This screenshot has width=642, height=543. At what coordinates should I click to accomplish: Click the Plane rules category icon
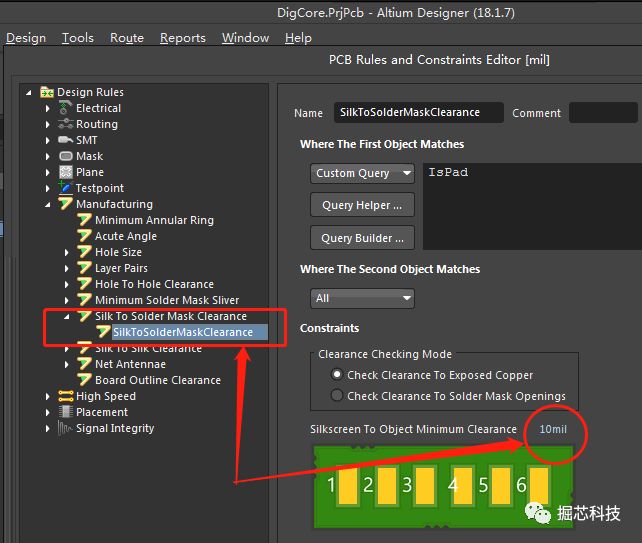tap(66, 172)
